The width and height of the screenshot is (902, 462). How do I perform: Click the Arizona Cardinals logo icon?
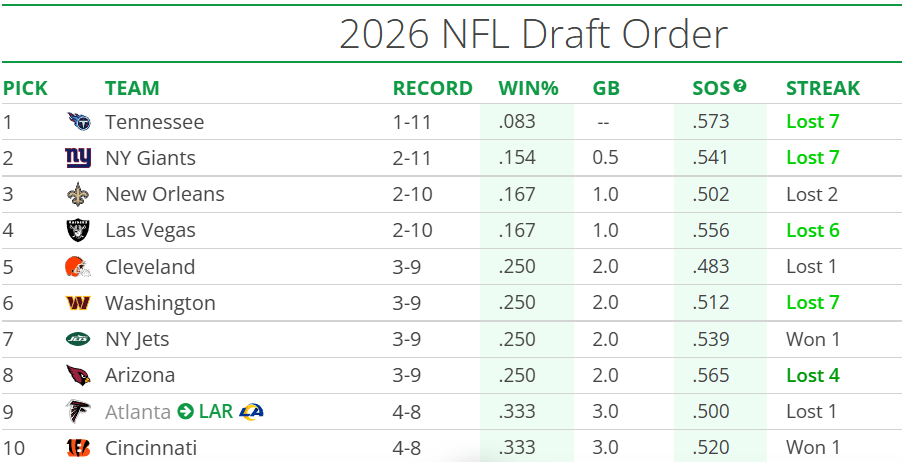[78, 376]
